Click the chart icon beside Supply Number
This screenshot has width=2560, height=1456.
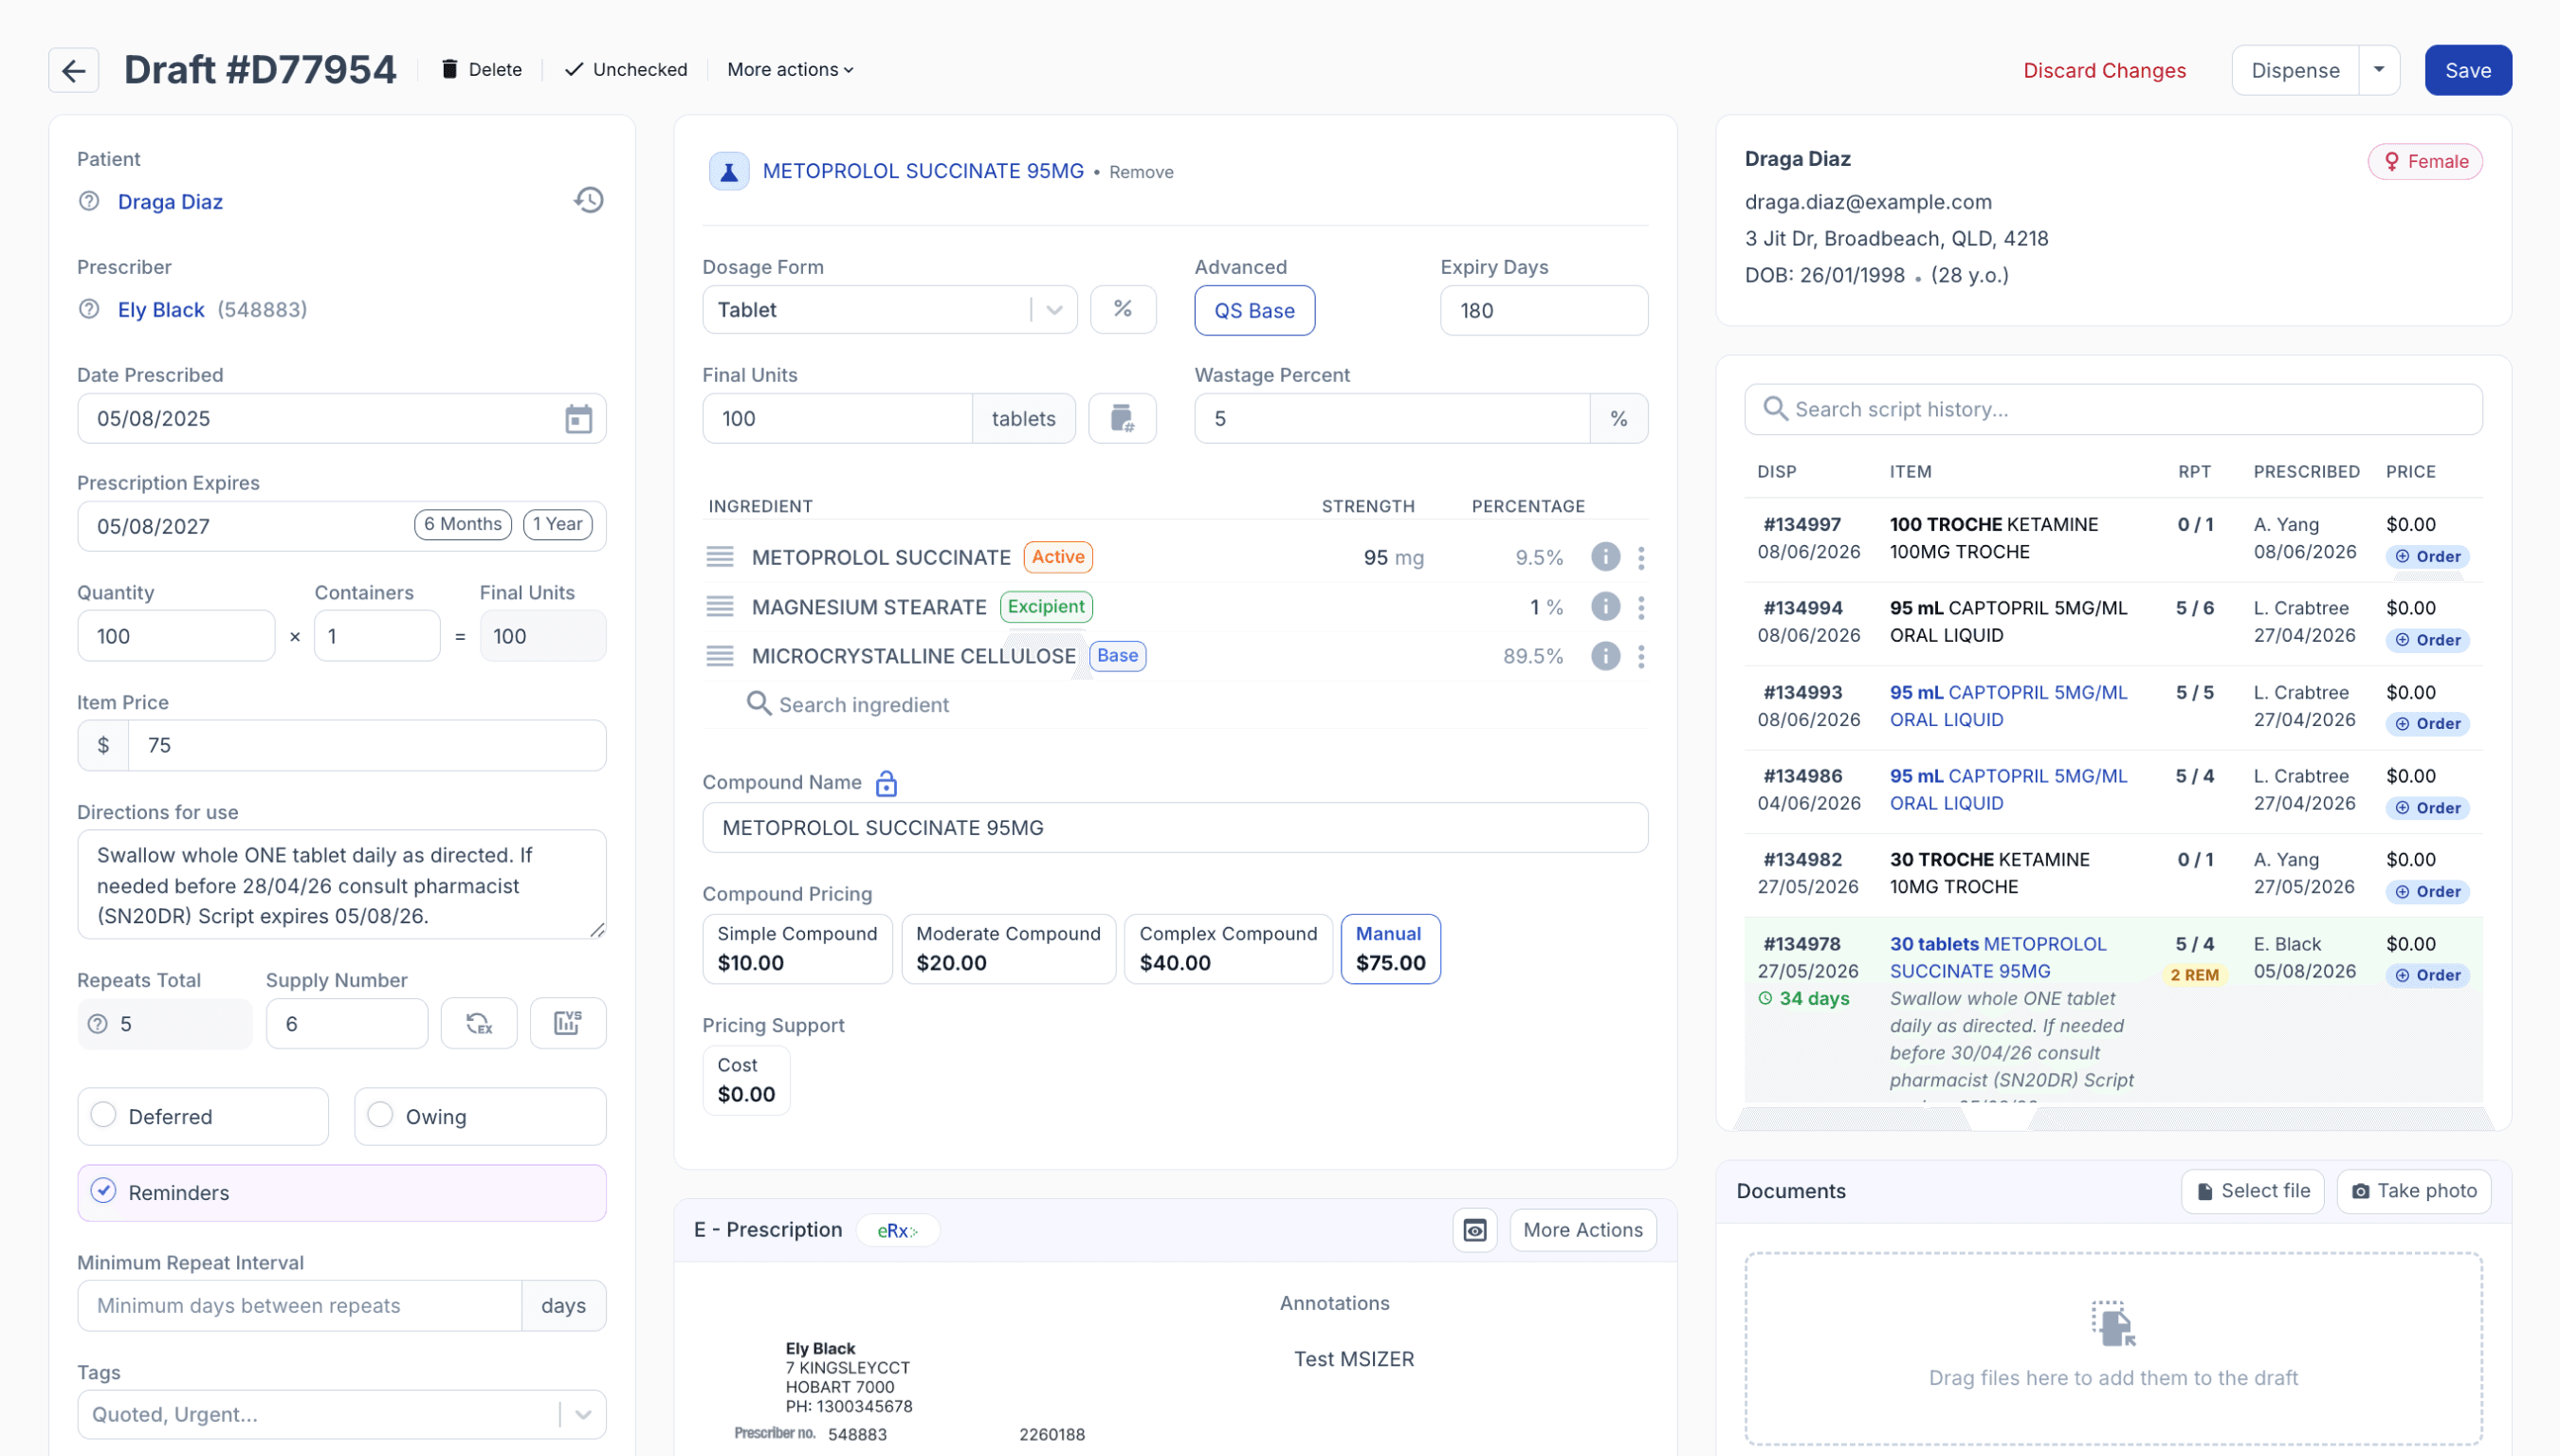coord(568,1023)
